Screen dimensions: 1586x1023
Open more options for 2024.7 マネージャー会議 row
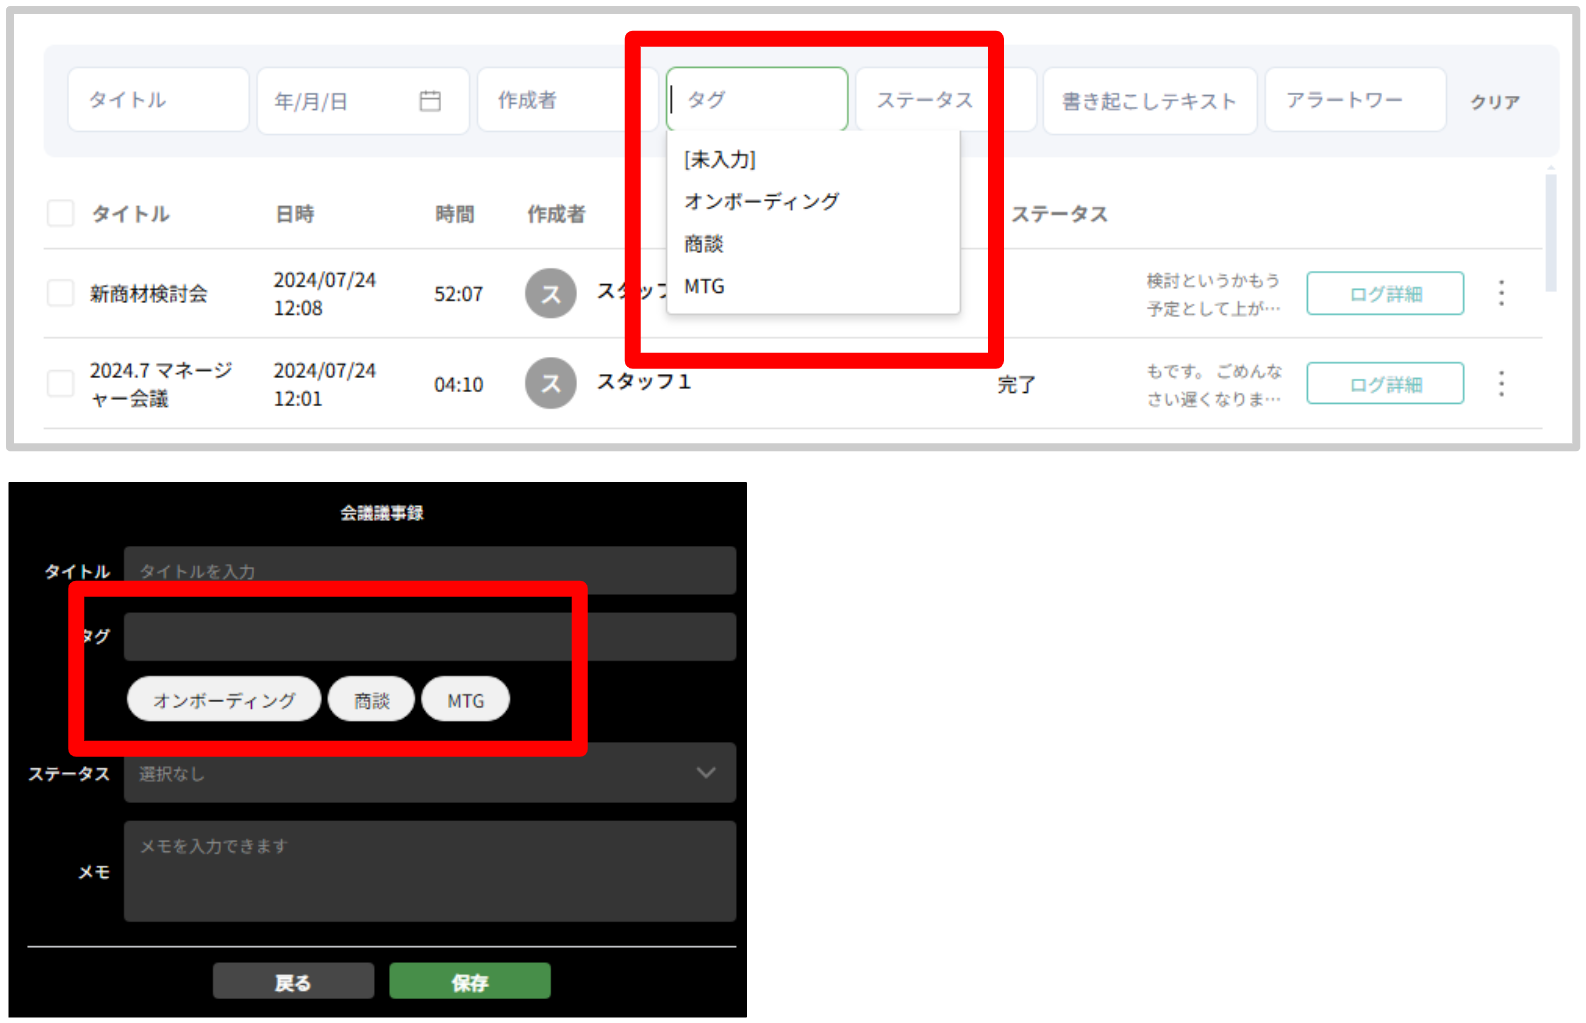(1501, 384)
